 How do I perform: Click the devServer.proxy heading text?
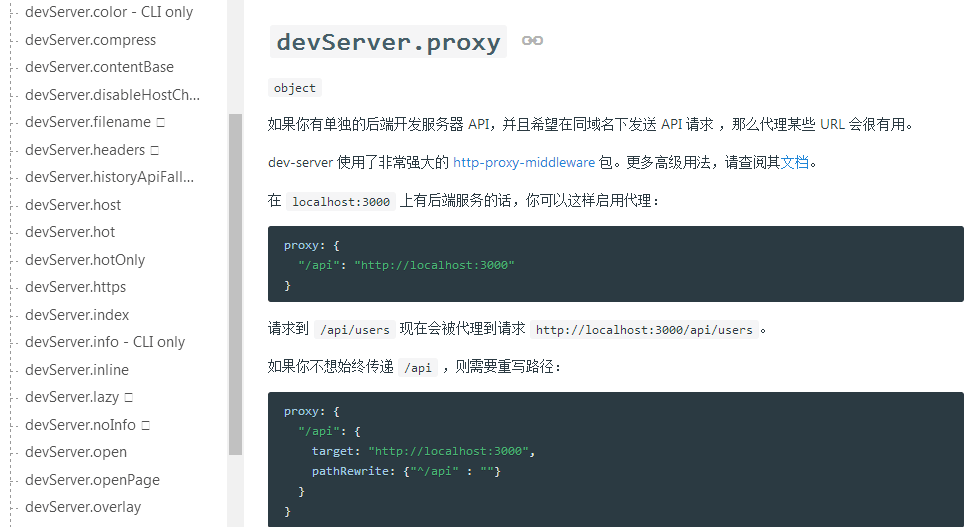tap(388, 42)
